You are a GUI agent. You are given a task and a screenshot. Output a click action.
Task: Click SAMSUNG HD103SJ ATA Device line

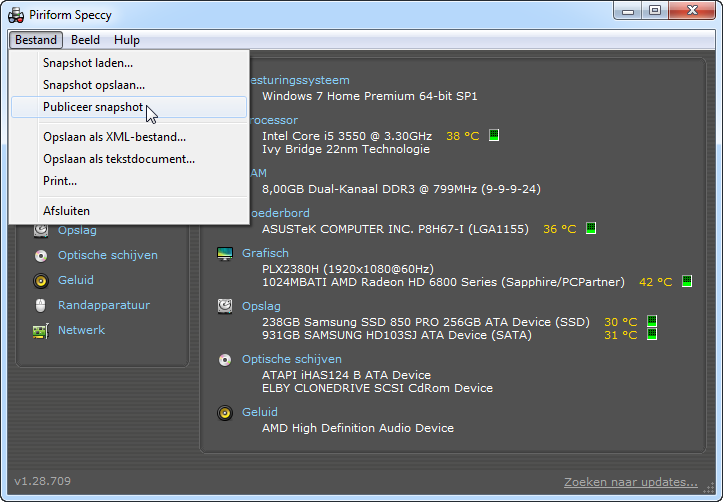coord(397,335)
